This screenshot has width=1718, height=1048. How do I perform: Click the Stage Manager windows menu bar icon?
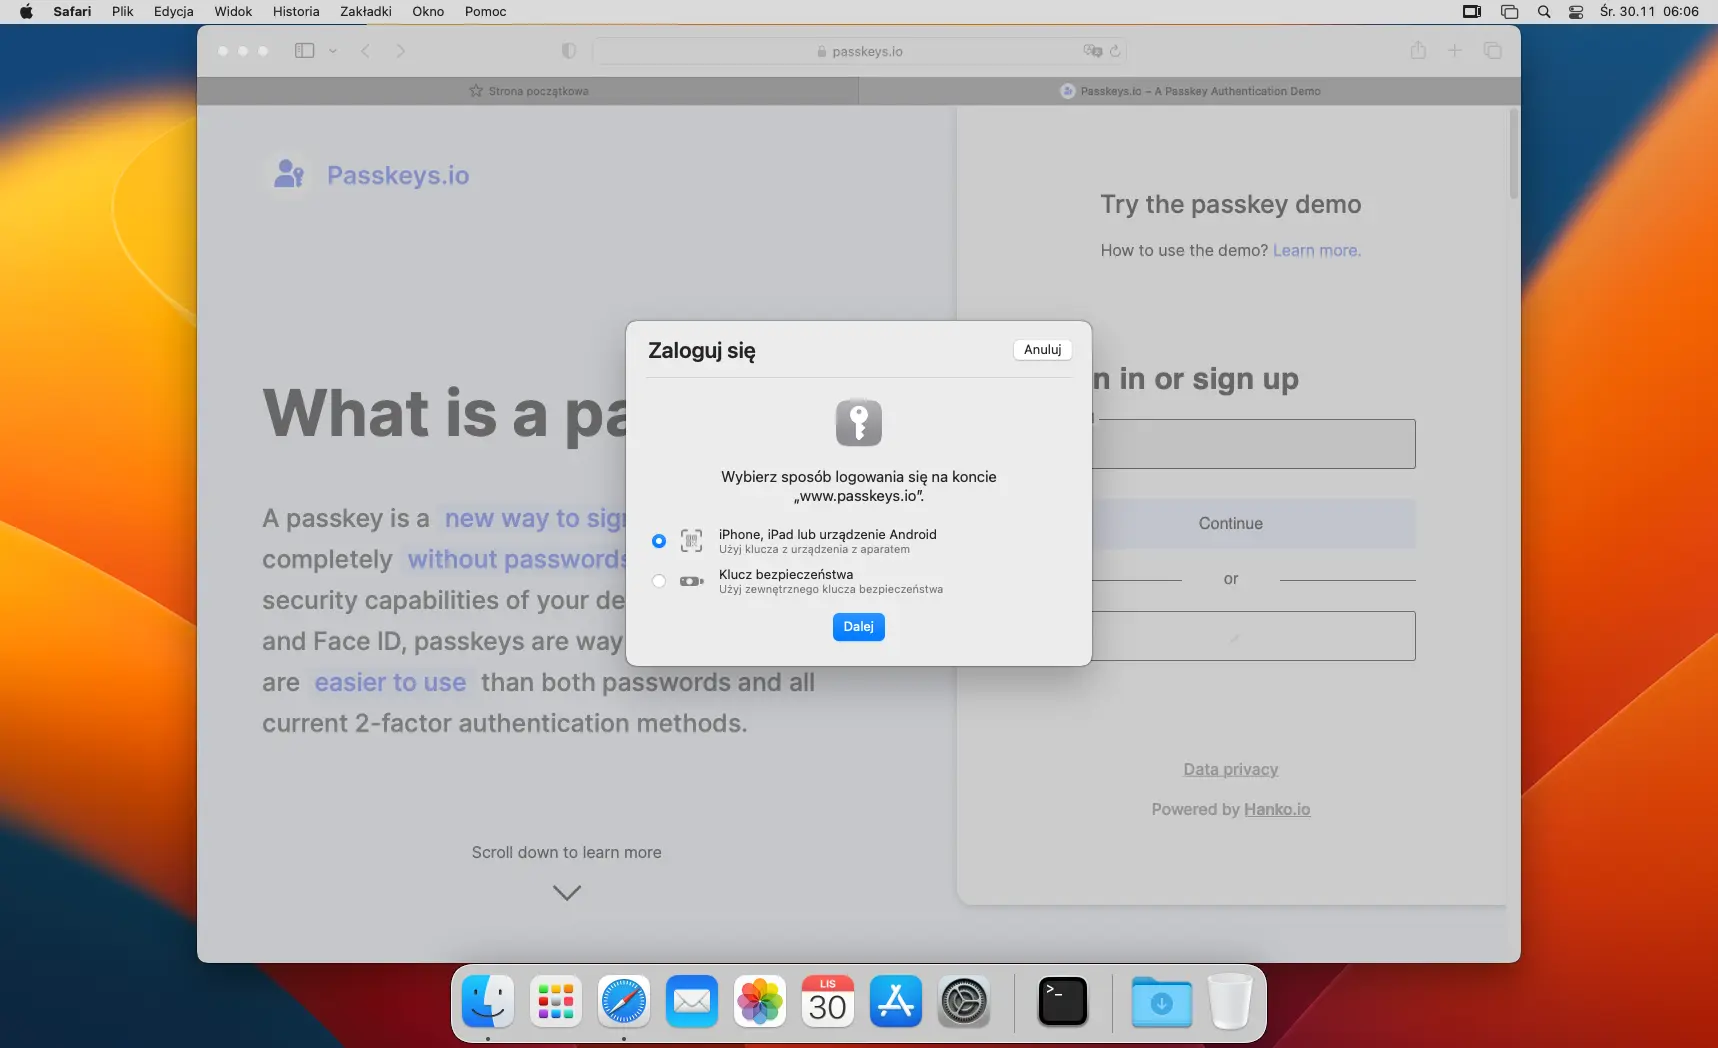click(1510, 12)
